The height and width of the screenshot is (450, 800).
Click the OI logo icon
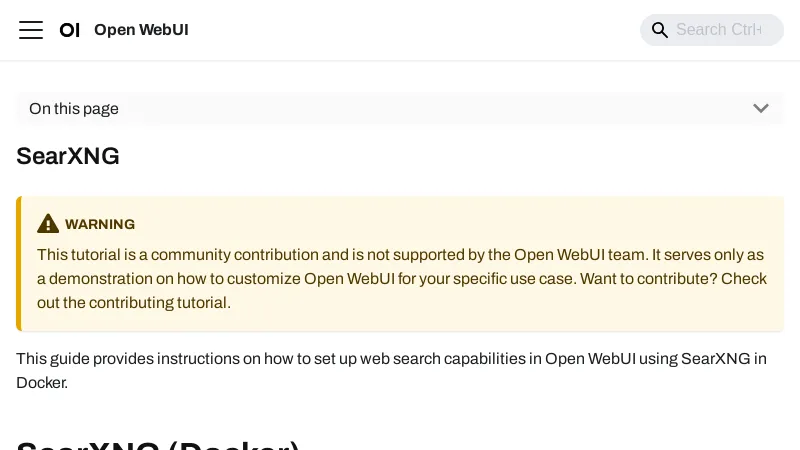pos(69,30)
